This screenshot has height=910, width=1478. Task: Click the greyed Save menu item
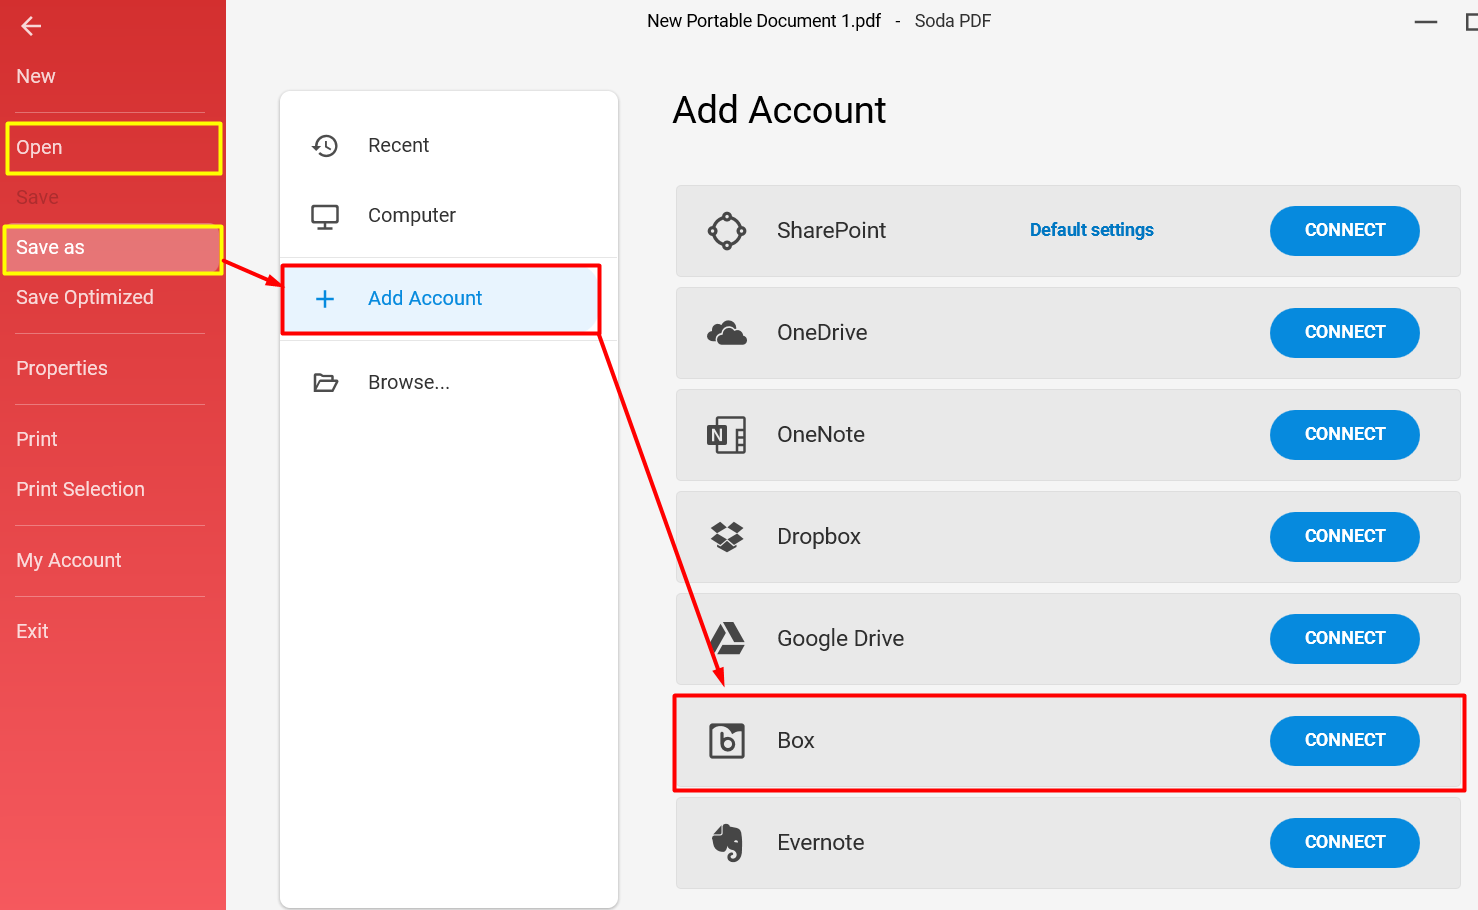coord(37,198)
